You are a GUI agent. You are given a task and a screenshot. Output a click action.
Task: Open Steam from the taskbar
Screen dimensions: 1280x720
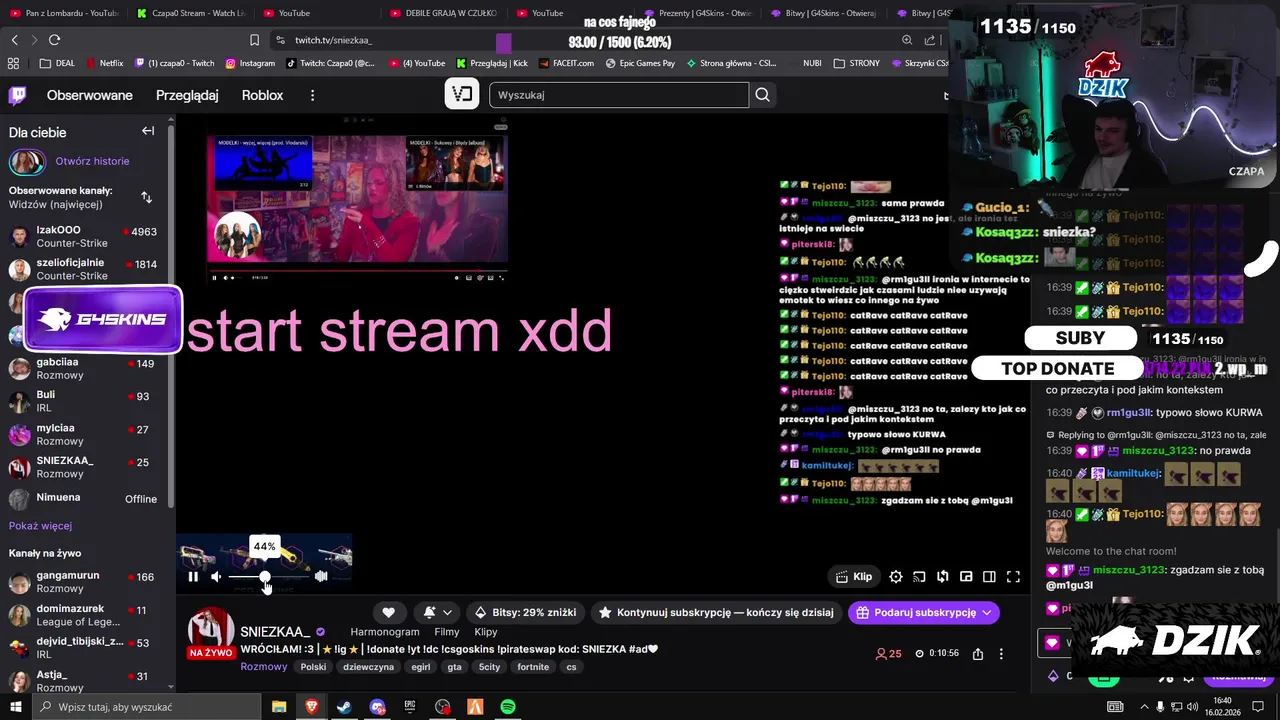344,707
